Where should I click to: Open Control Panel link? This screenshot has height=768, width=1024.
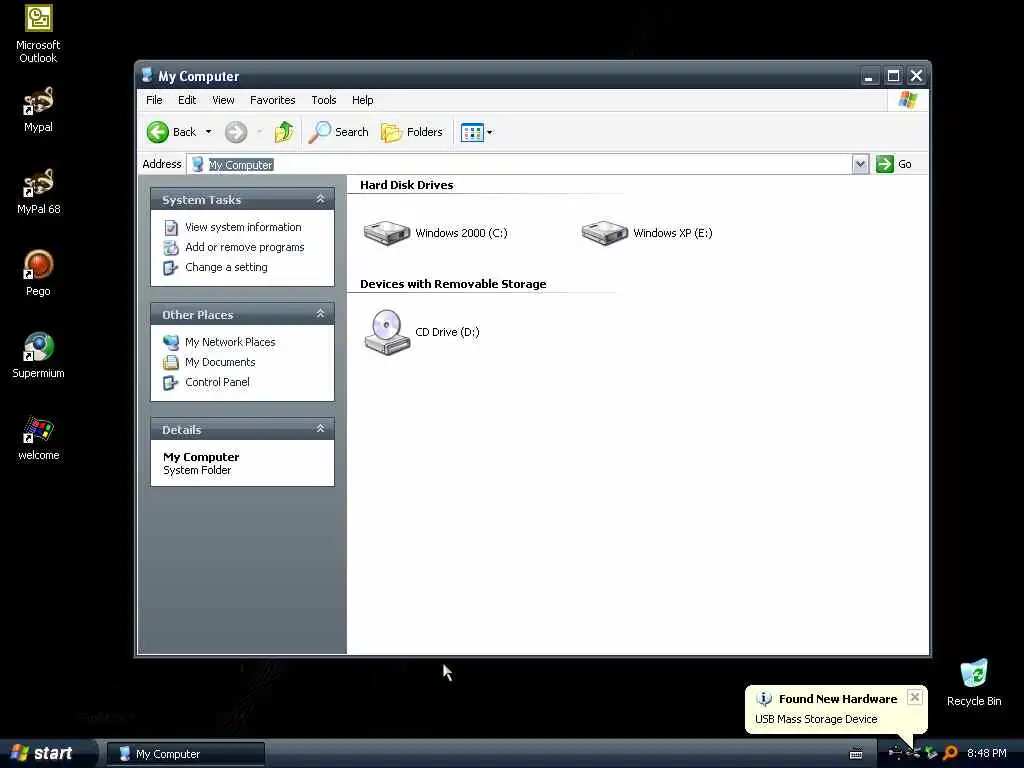coord(217,382)
